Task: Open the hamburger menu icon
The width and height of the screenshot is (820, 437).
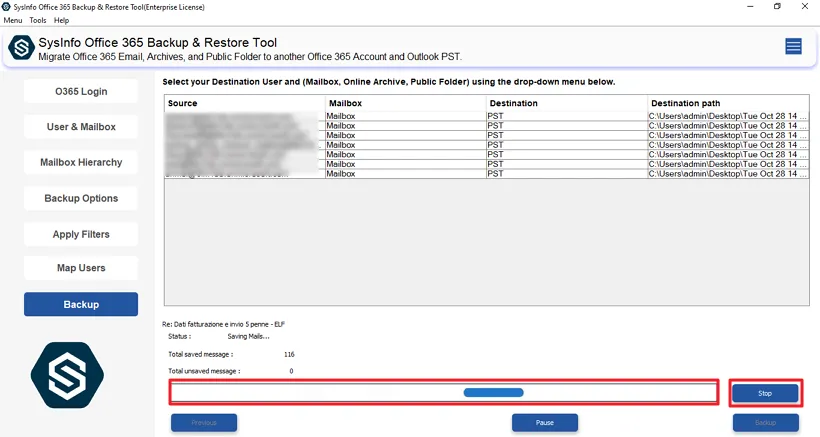Action: tap(793, 47)
